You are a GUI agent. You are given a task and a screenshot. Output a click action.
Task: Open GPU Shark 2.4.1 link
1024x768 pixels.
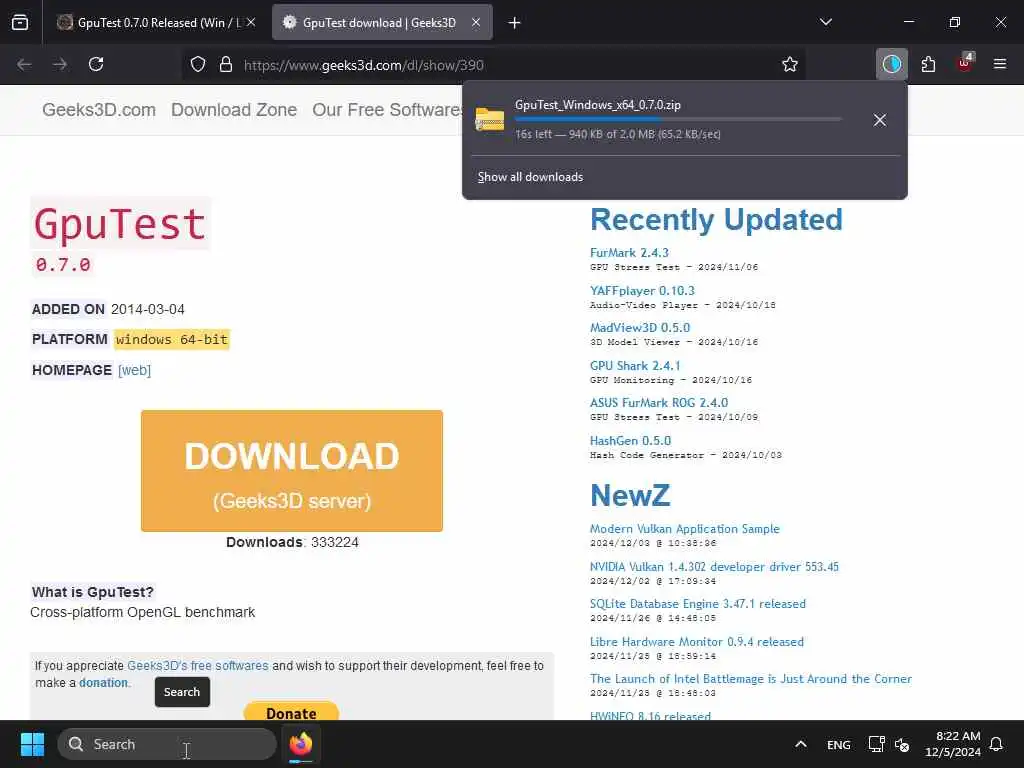click(x=635, y=366)
